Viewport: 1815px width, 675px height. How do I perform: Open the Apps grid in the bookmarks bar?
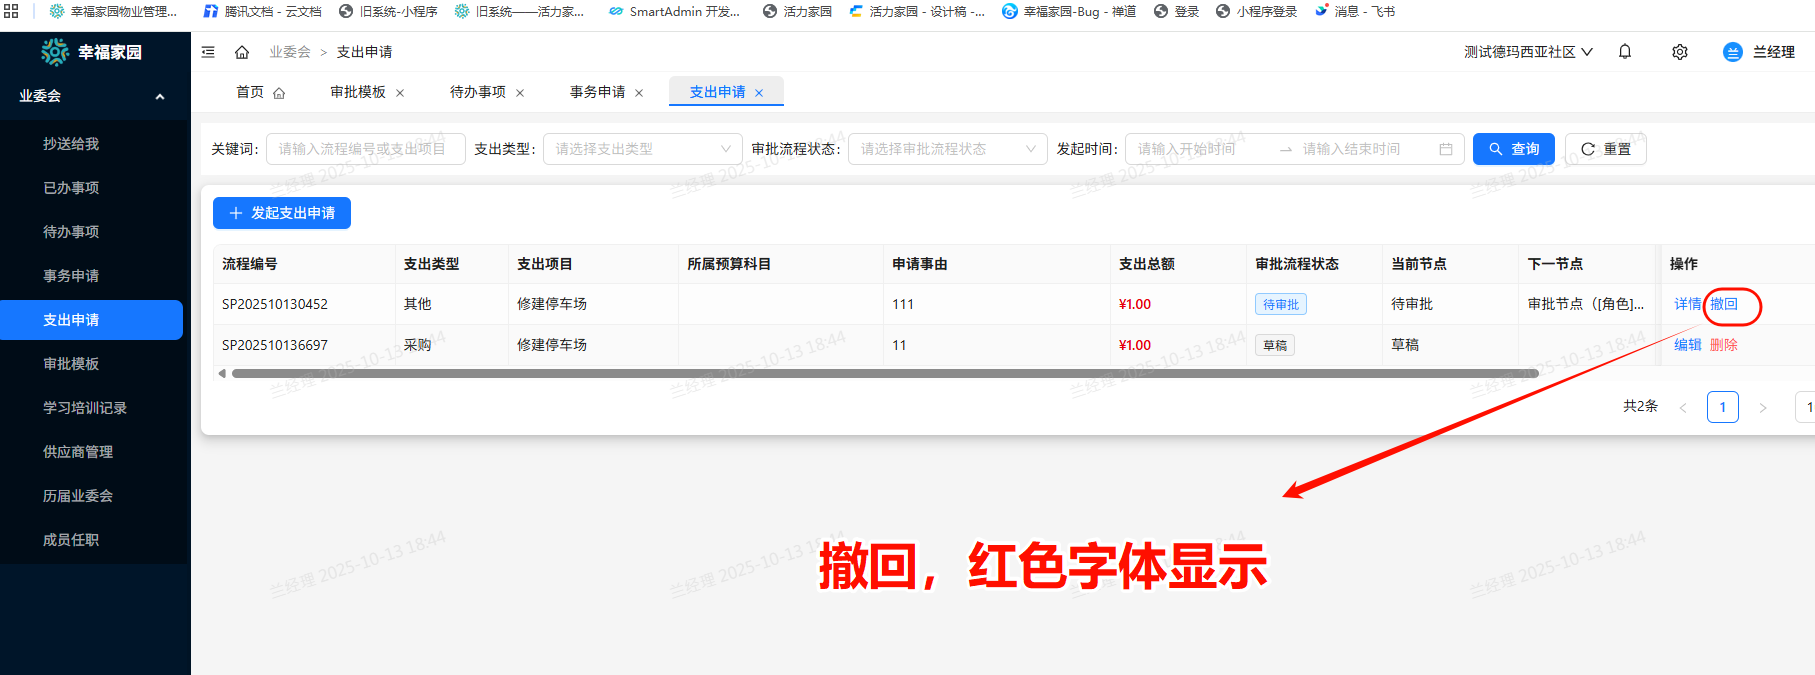(12, 11)
